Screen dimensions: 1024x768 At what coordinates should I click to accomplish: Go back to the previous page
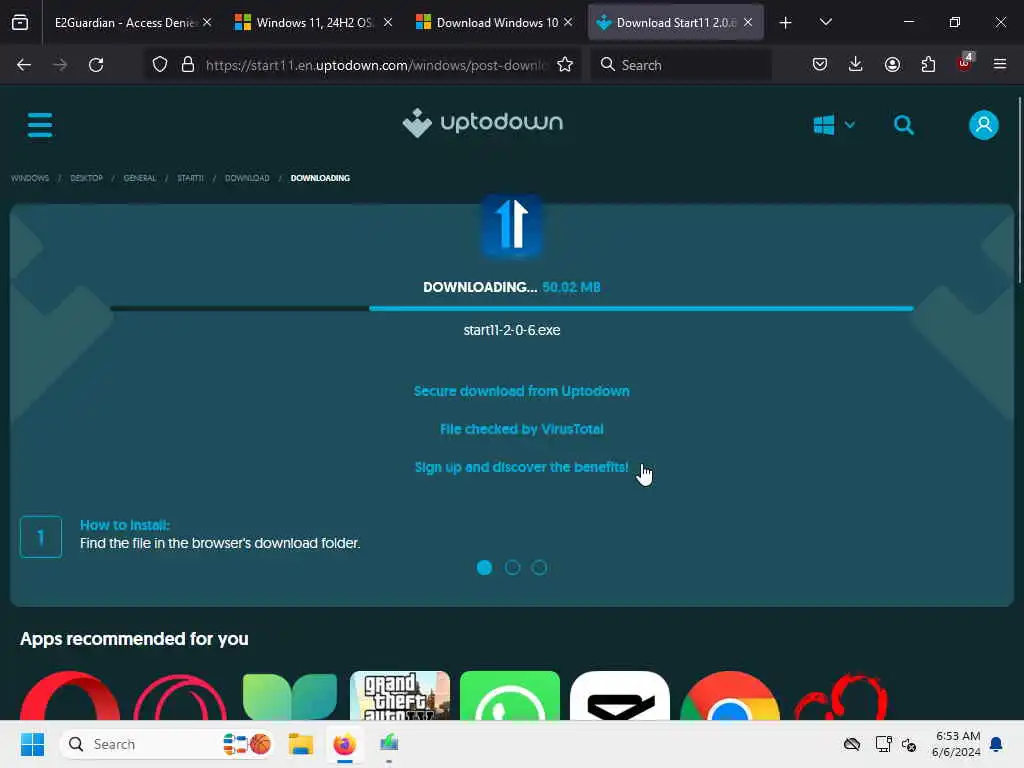tap(24, 65)
